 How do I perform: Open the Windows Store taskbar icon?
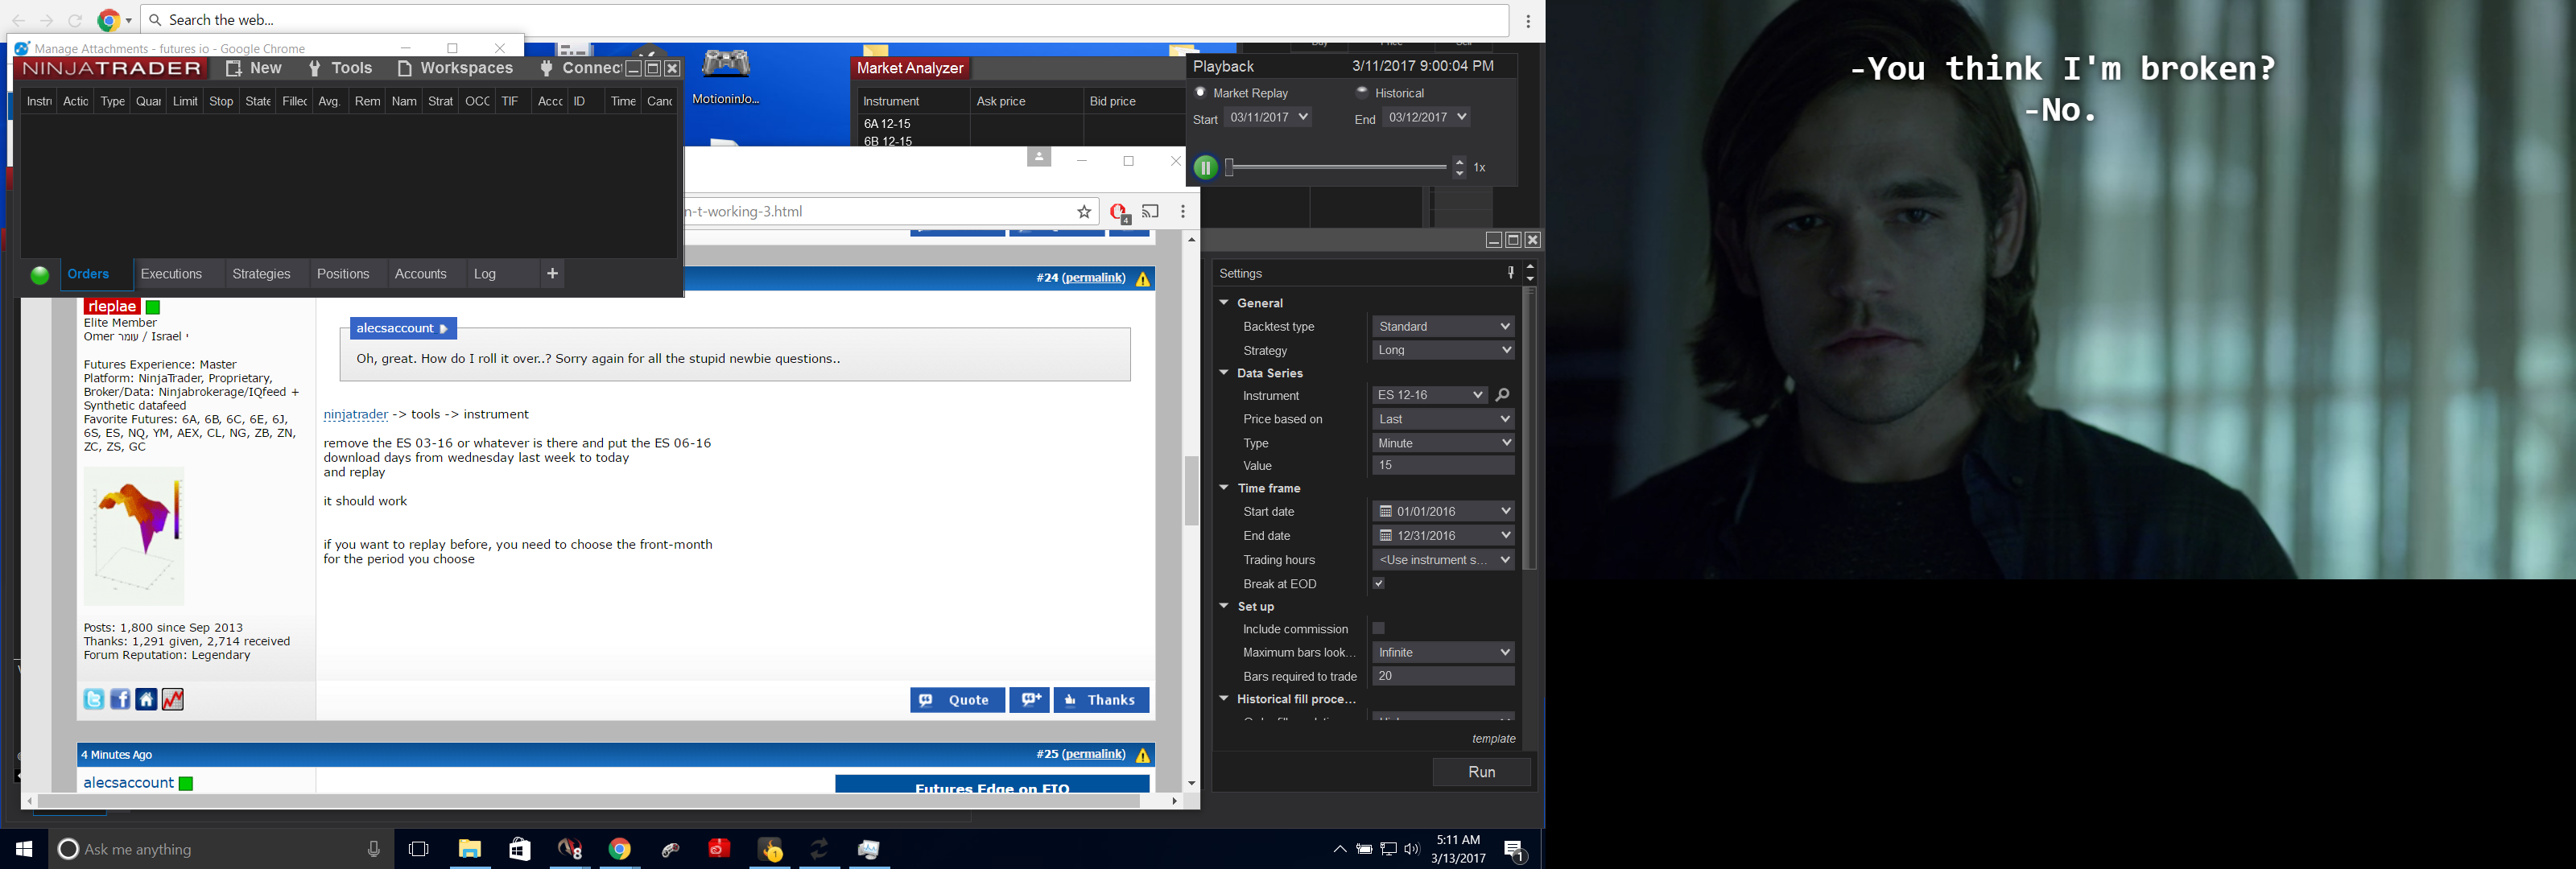tap(520, 849)
